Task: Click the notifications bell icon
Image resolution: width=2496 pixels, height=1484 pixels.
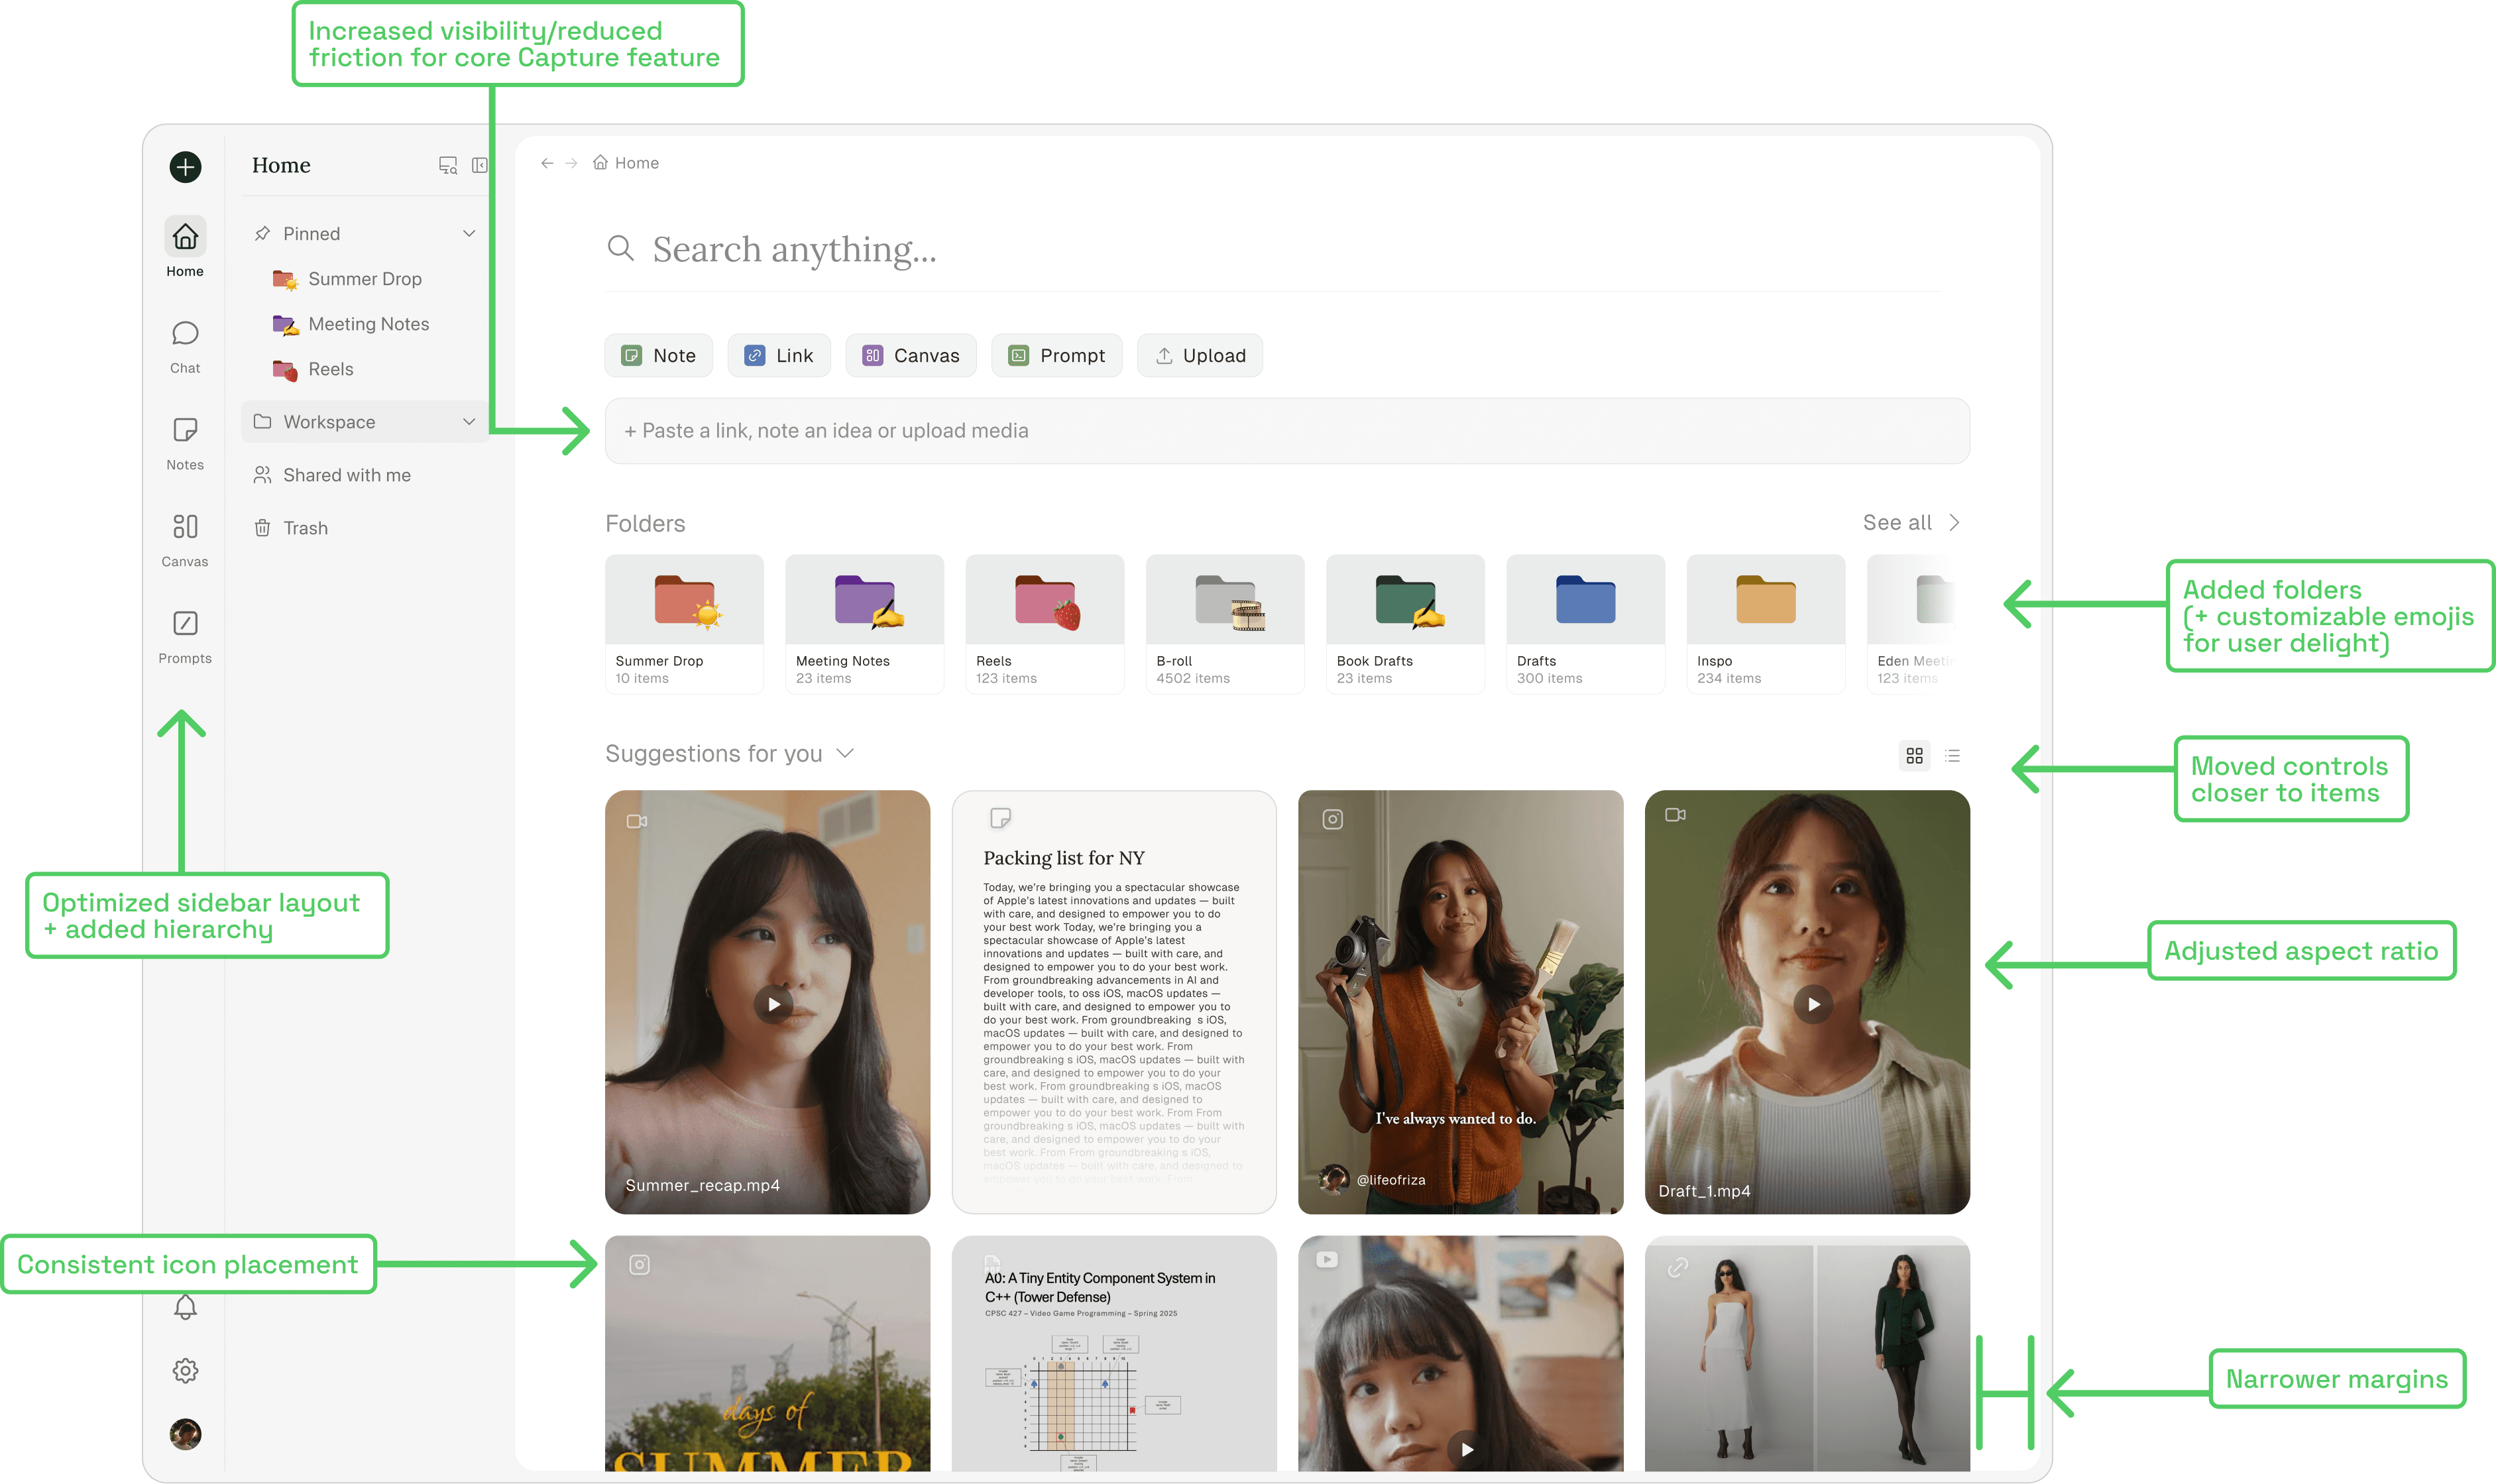Action: pyautogui.click(x=185, y=1307)
